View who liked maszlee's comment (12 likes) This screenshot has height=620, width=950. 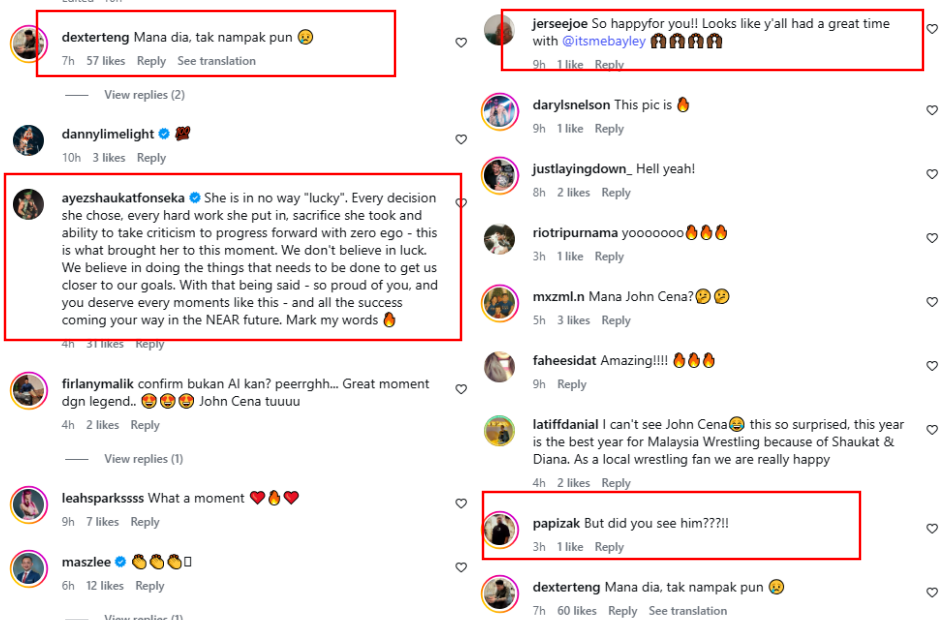pos(105,586)
